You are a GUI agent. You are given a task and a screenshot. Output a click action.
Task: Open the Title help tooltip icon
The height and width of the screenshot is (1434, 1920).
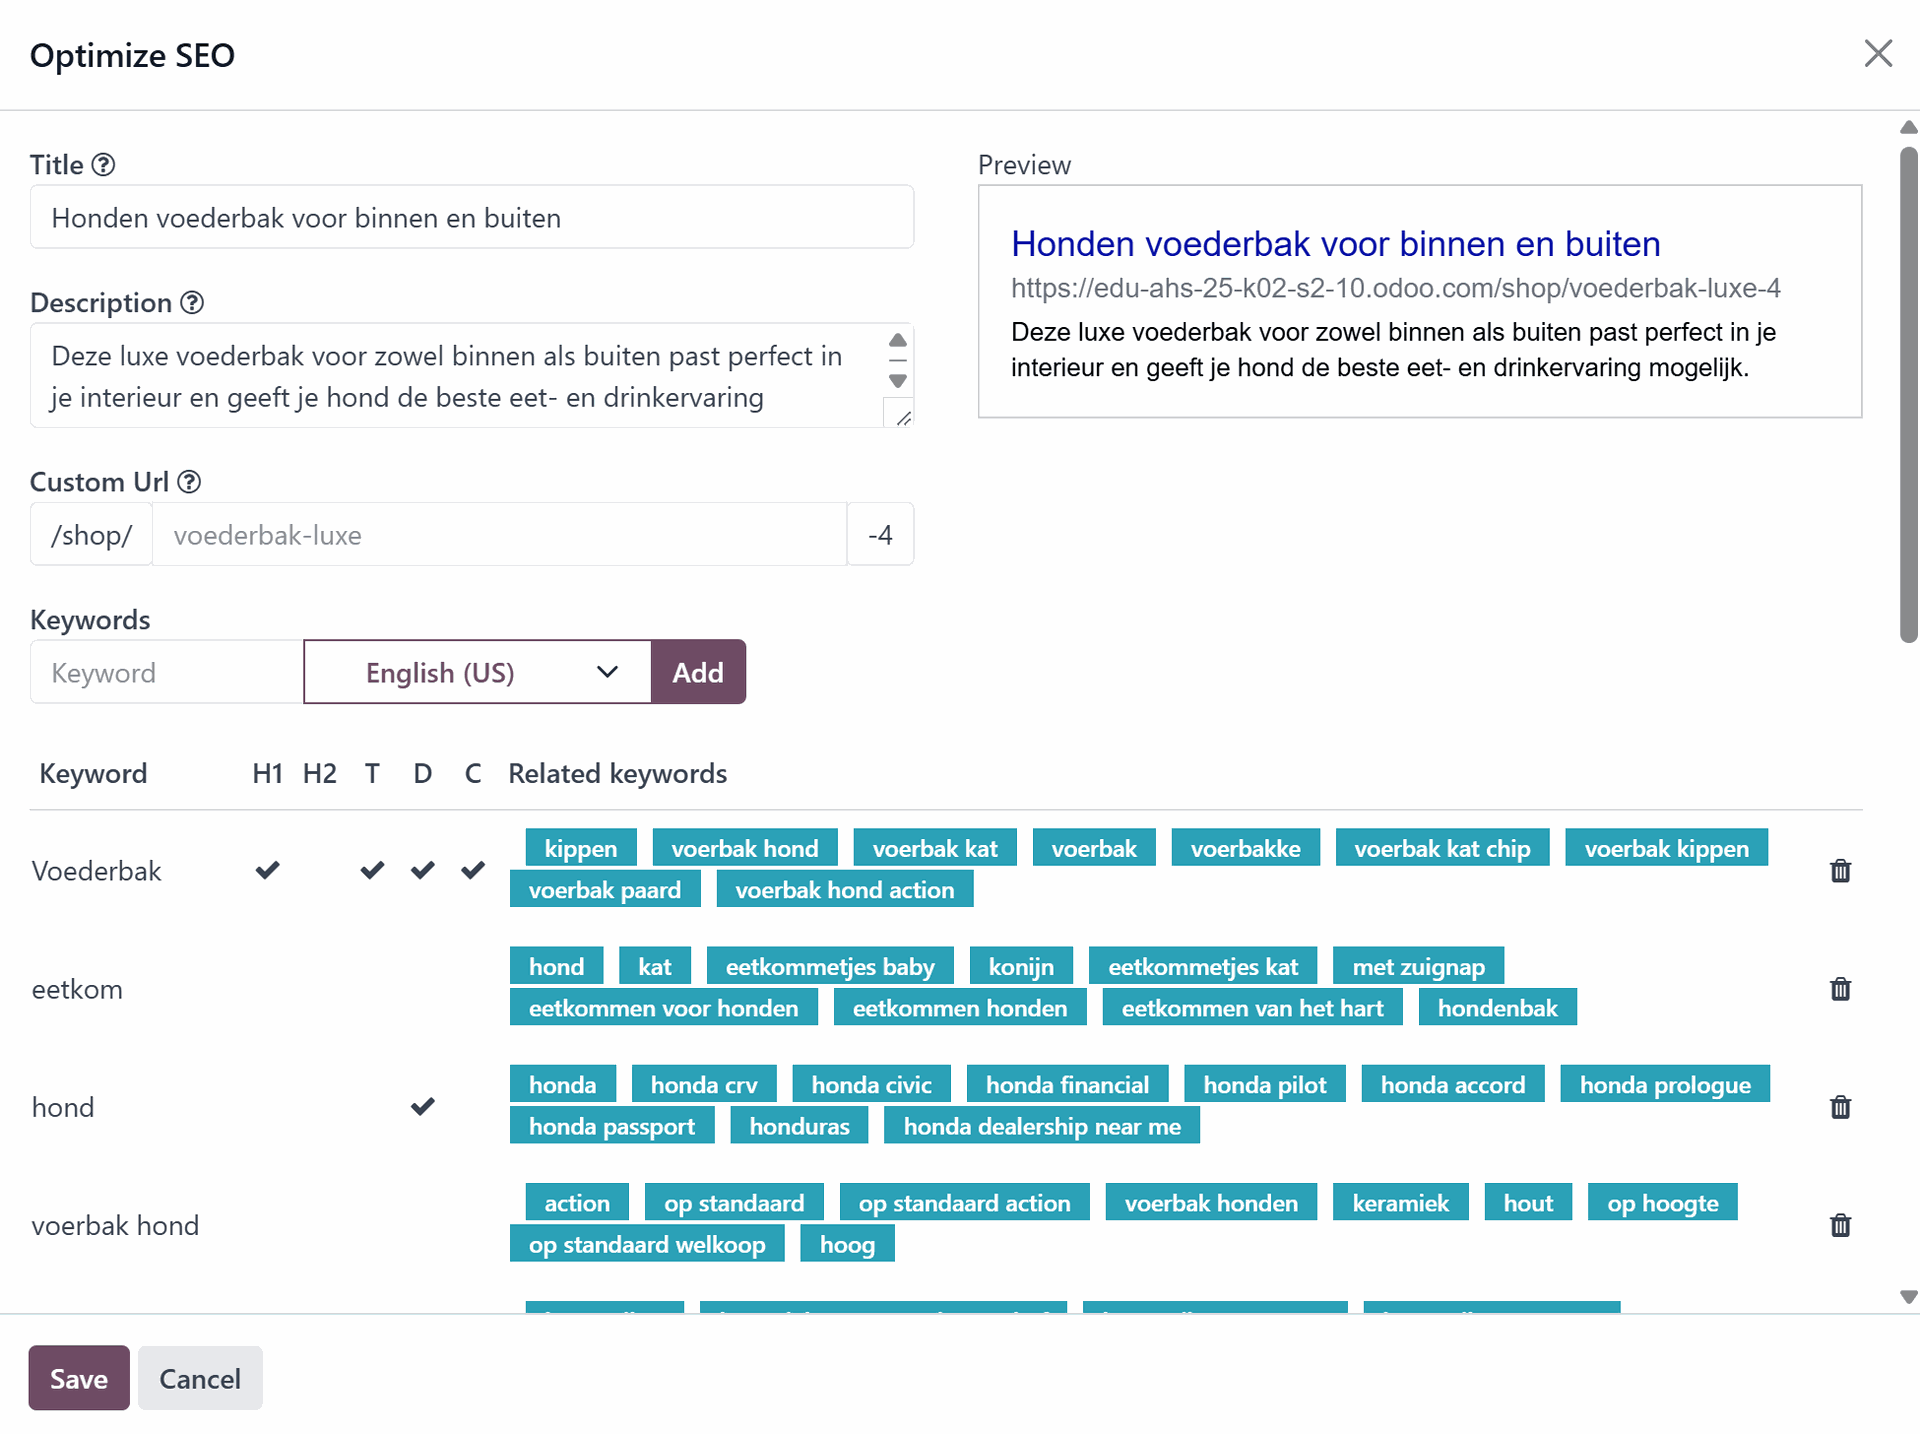[103, 164]
